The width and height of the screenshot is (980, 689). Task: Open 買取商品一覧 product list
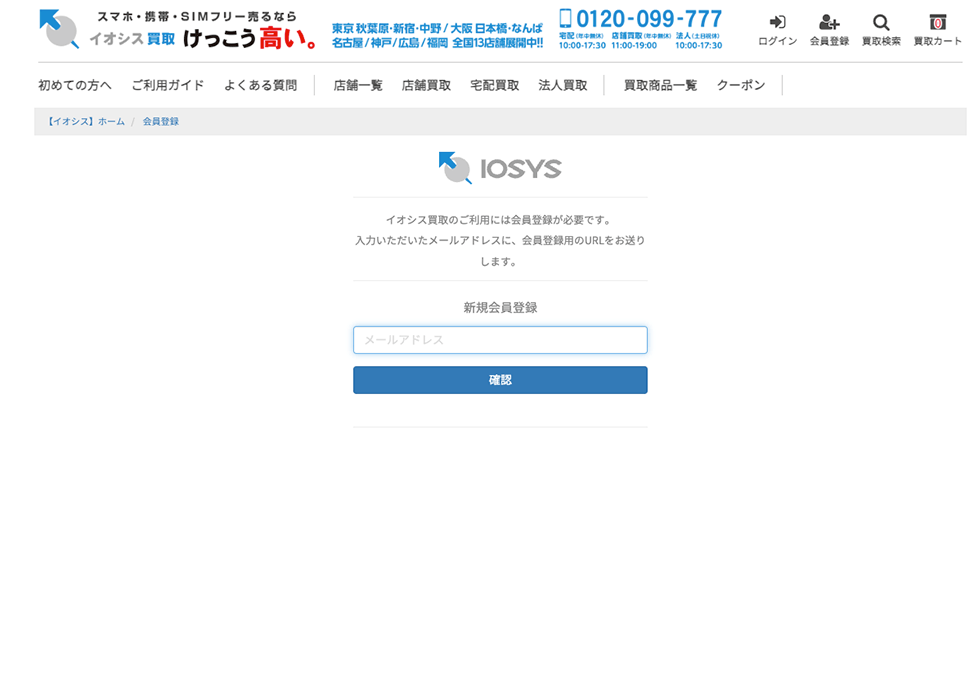660,85
